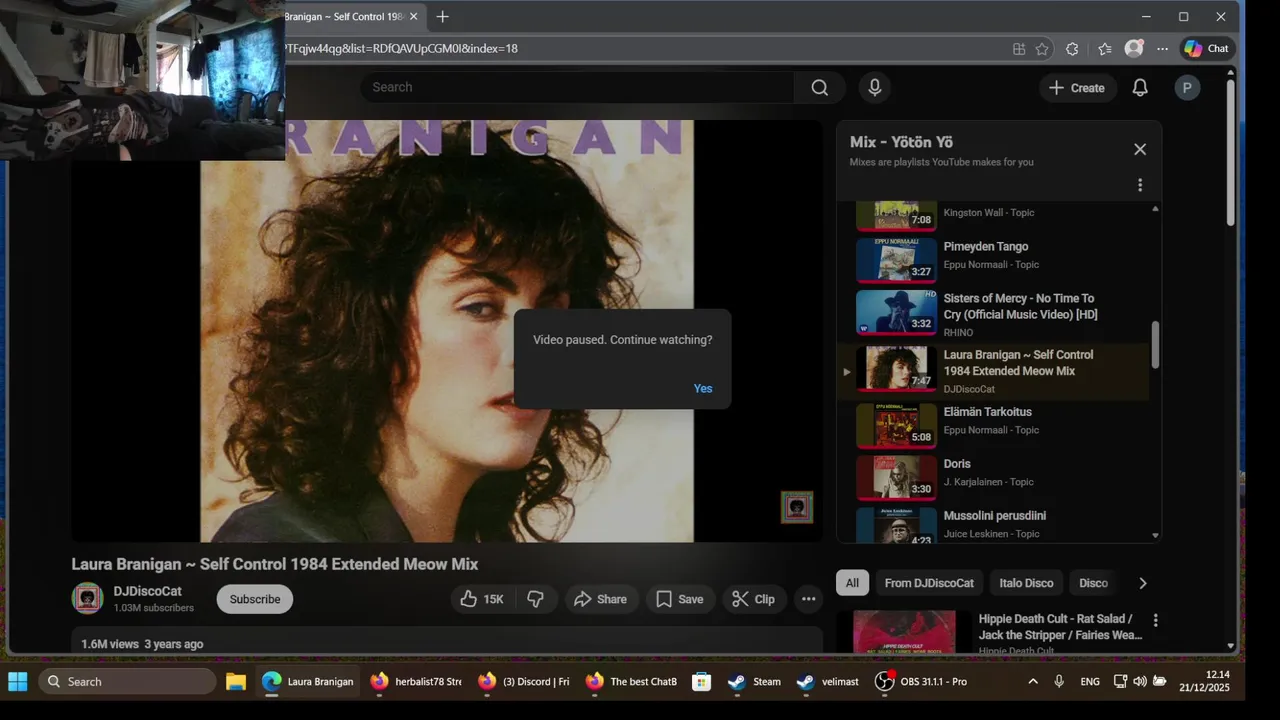Open YouTube notifications bell
The height and width of the screenshot is (720, 1280).
pyautogui.click(x=1140, y=88)
